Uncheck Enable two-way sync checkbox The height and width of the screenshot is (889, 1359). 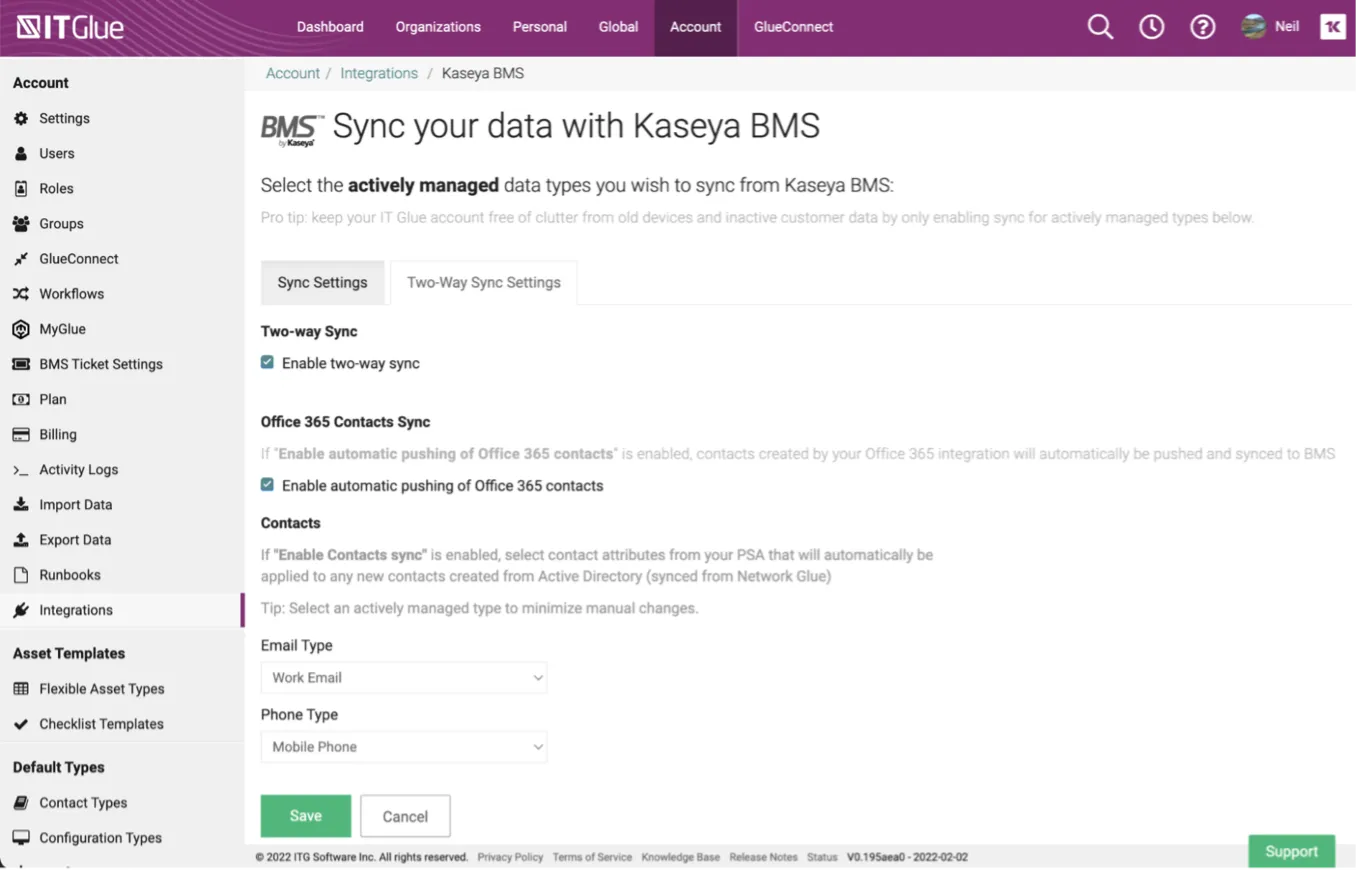pyautogui.click(x=267, y=362)
